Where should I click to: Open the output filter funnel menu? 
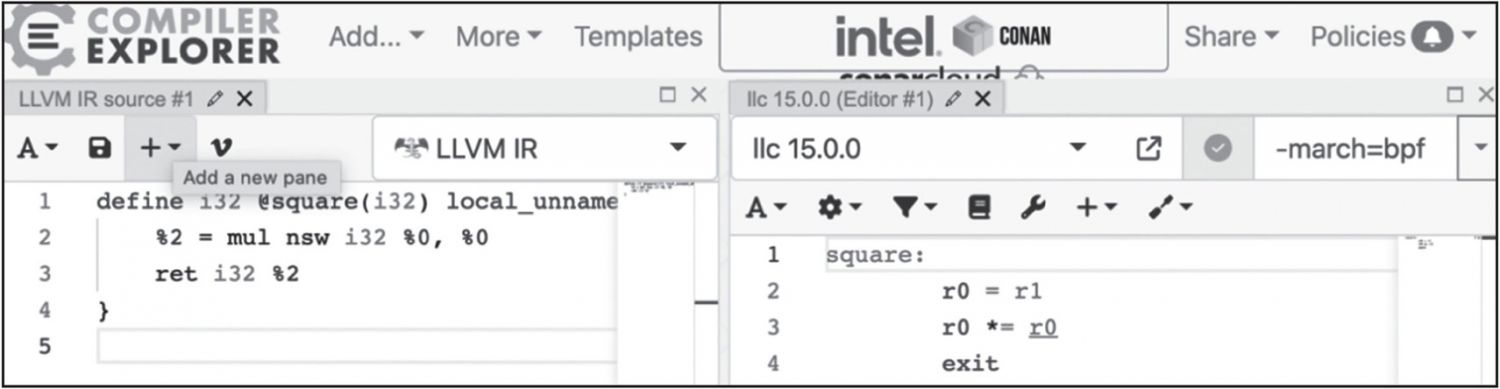[913, 207]
